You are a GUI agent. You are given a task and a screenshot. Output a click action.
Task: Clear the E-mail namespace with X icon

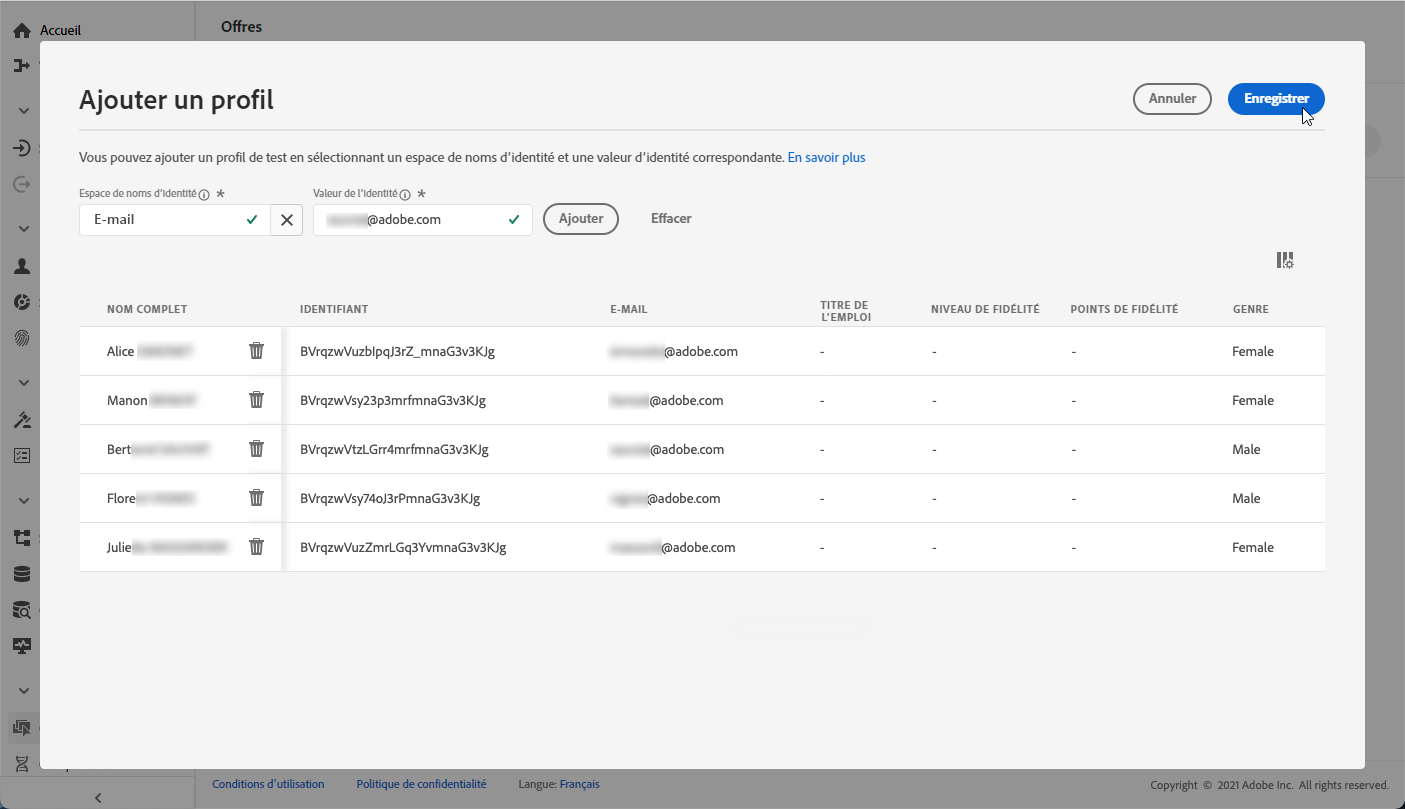286,220
